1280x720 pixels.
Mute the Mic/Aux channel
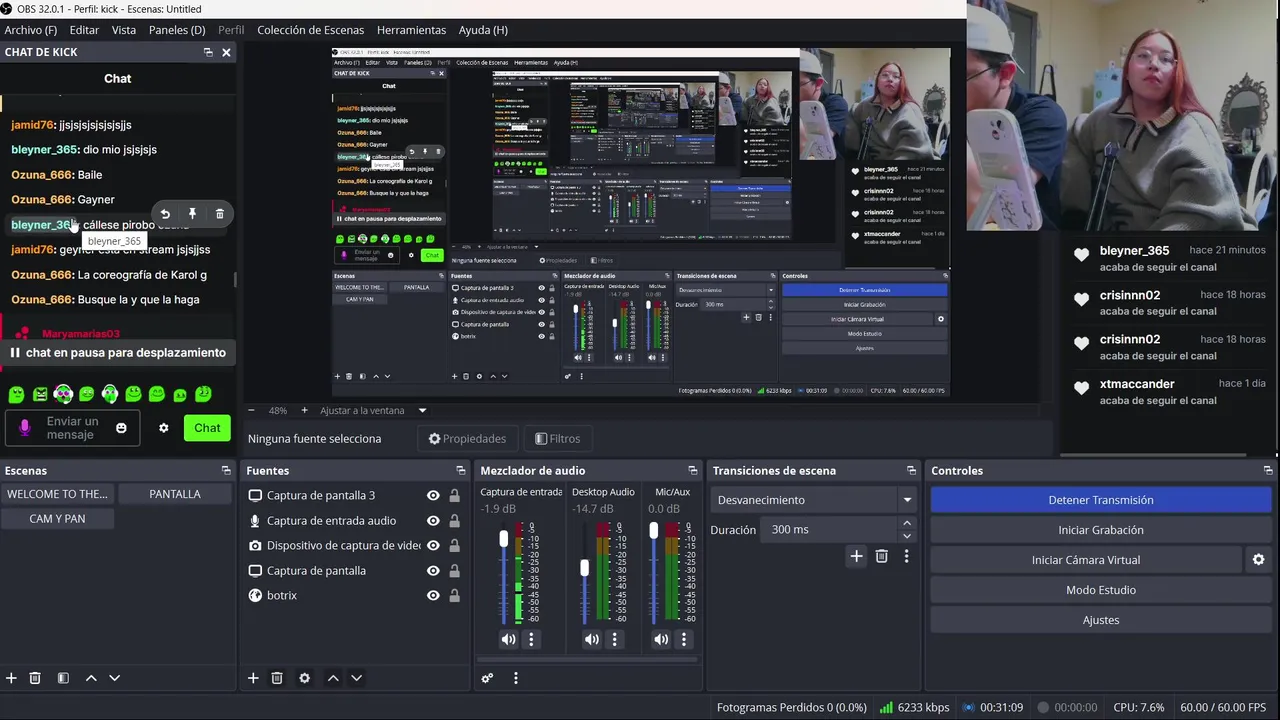(x=661, y=639)
